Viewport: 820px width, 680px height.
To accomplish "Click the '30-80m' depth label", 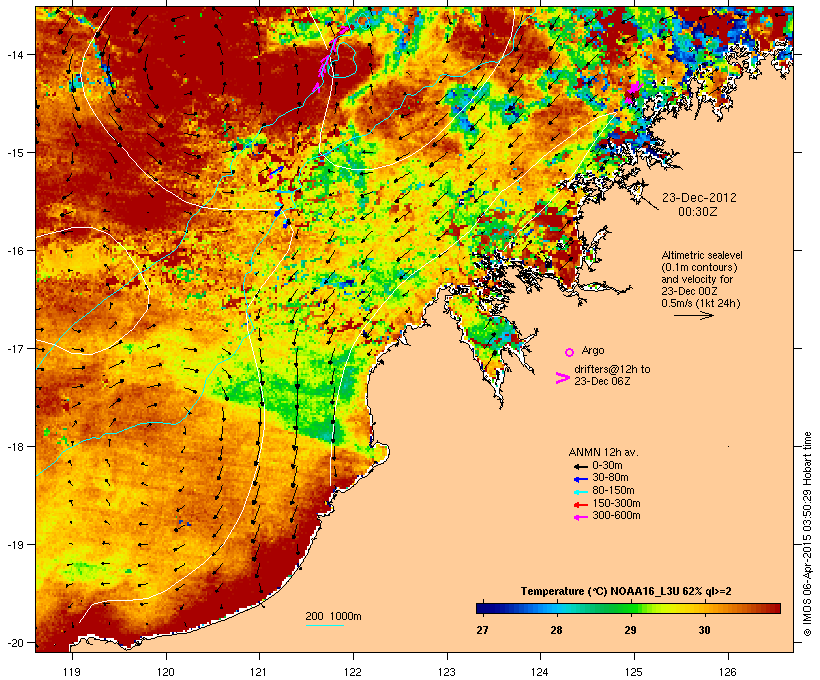I will coord(610,478).
